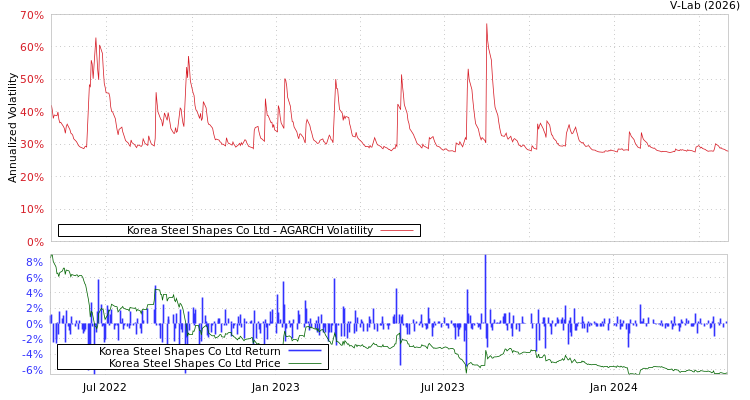Click the 50% volatility axis label
The width and height of the screenshot is (750, 400).
click(32, 80)
